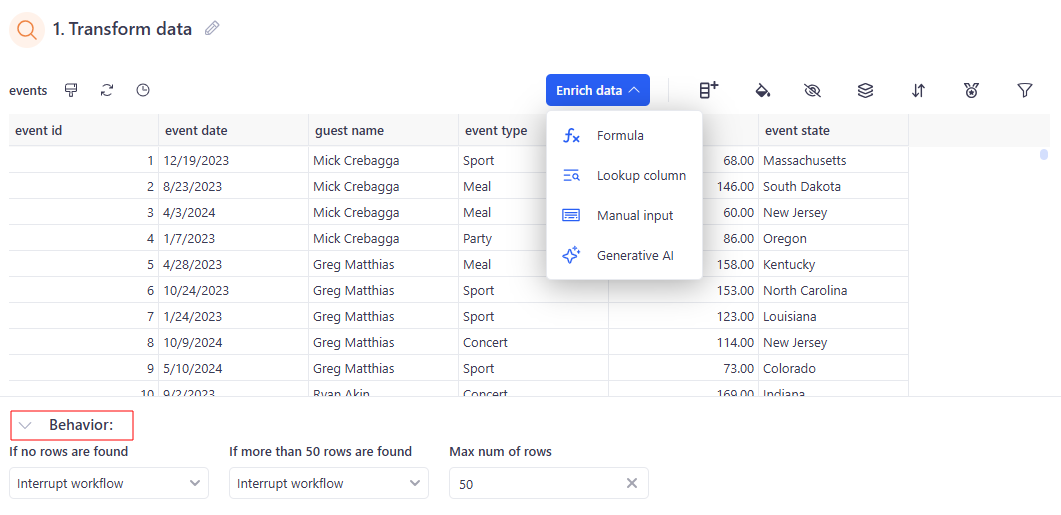This screenshot has width=1061, height=515.
Task: Click the event state column header
Action: (834, 131)
